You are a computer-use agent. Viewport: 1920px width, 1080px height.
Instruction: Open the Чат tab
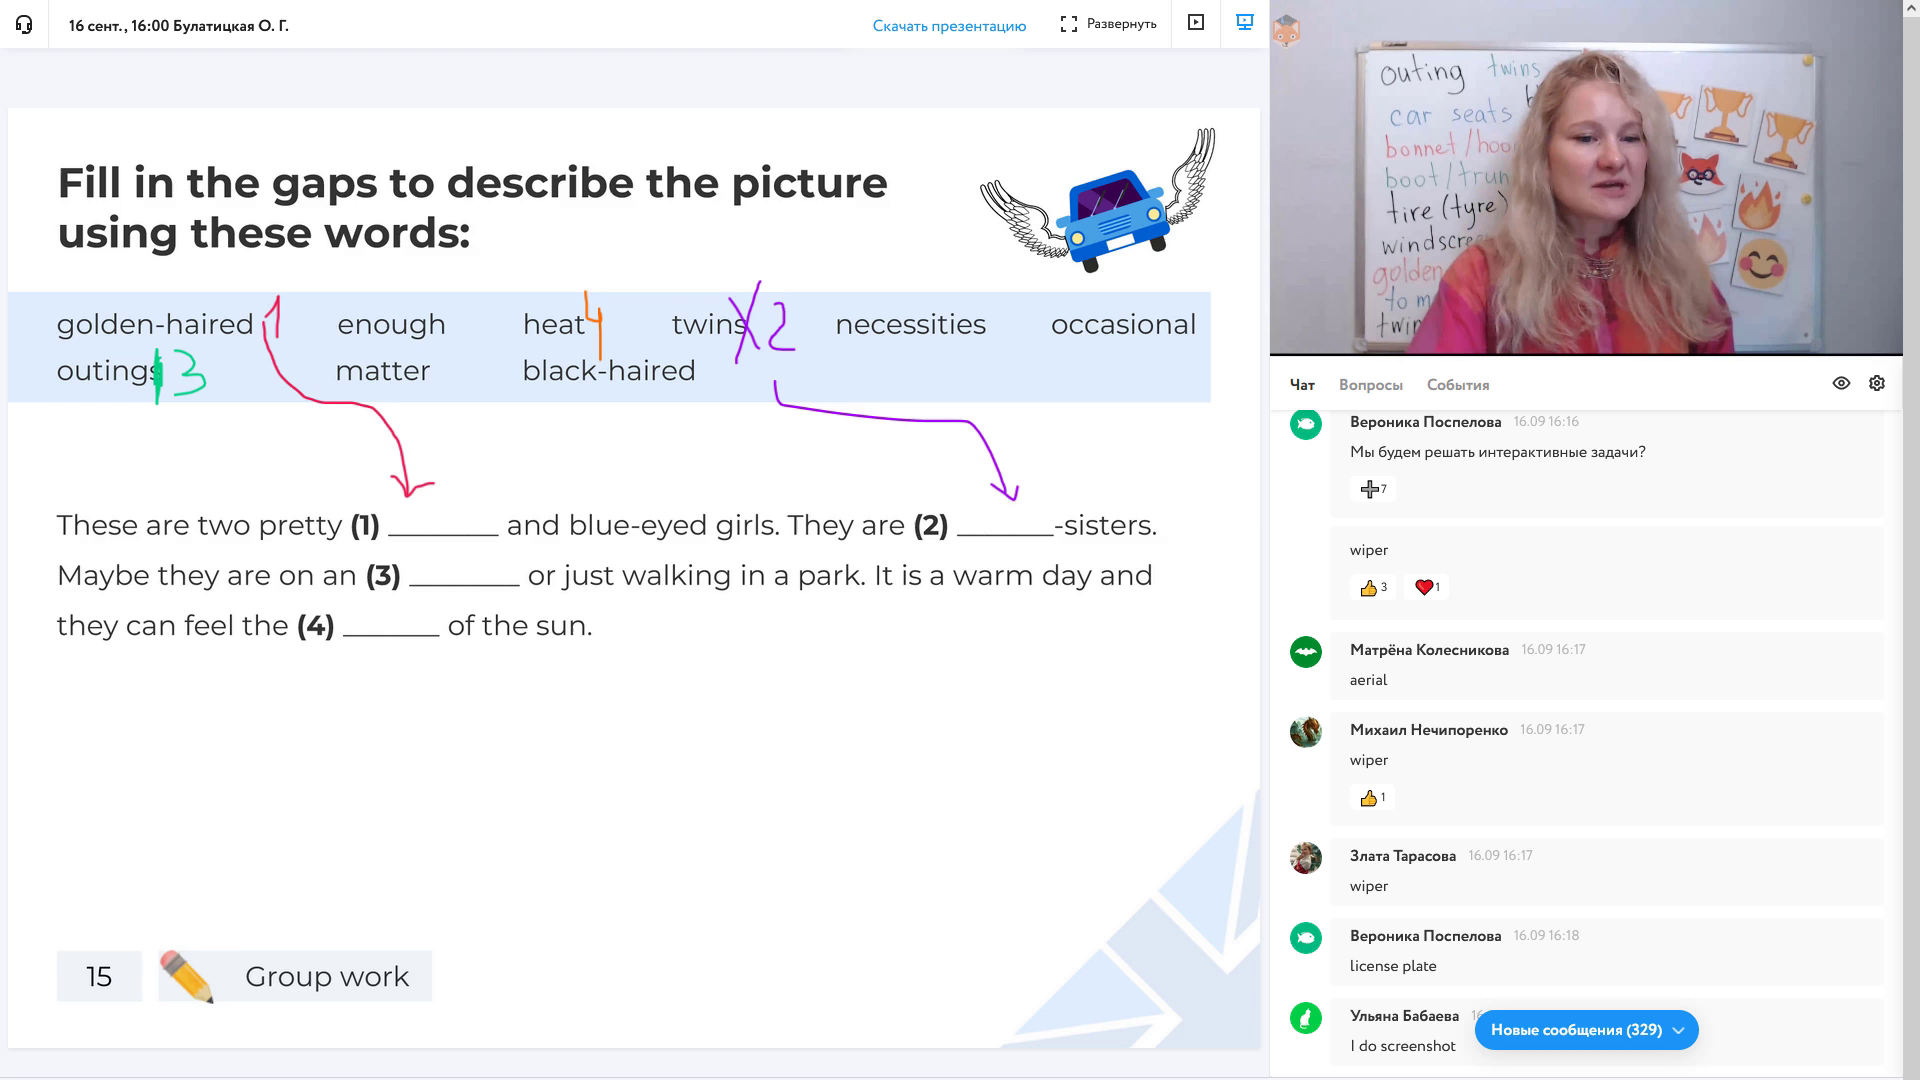pyautogui.click(x=1302, y=385)
